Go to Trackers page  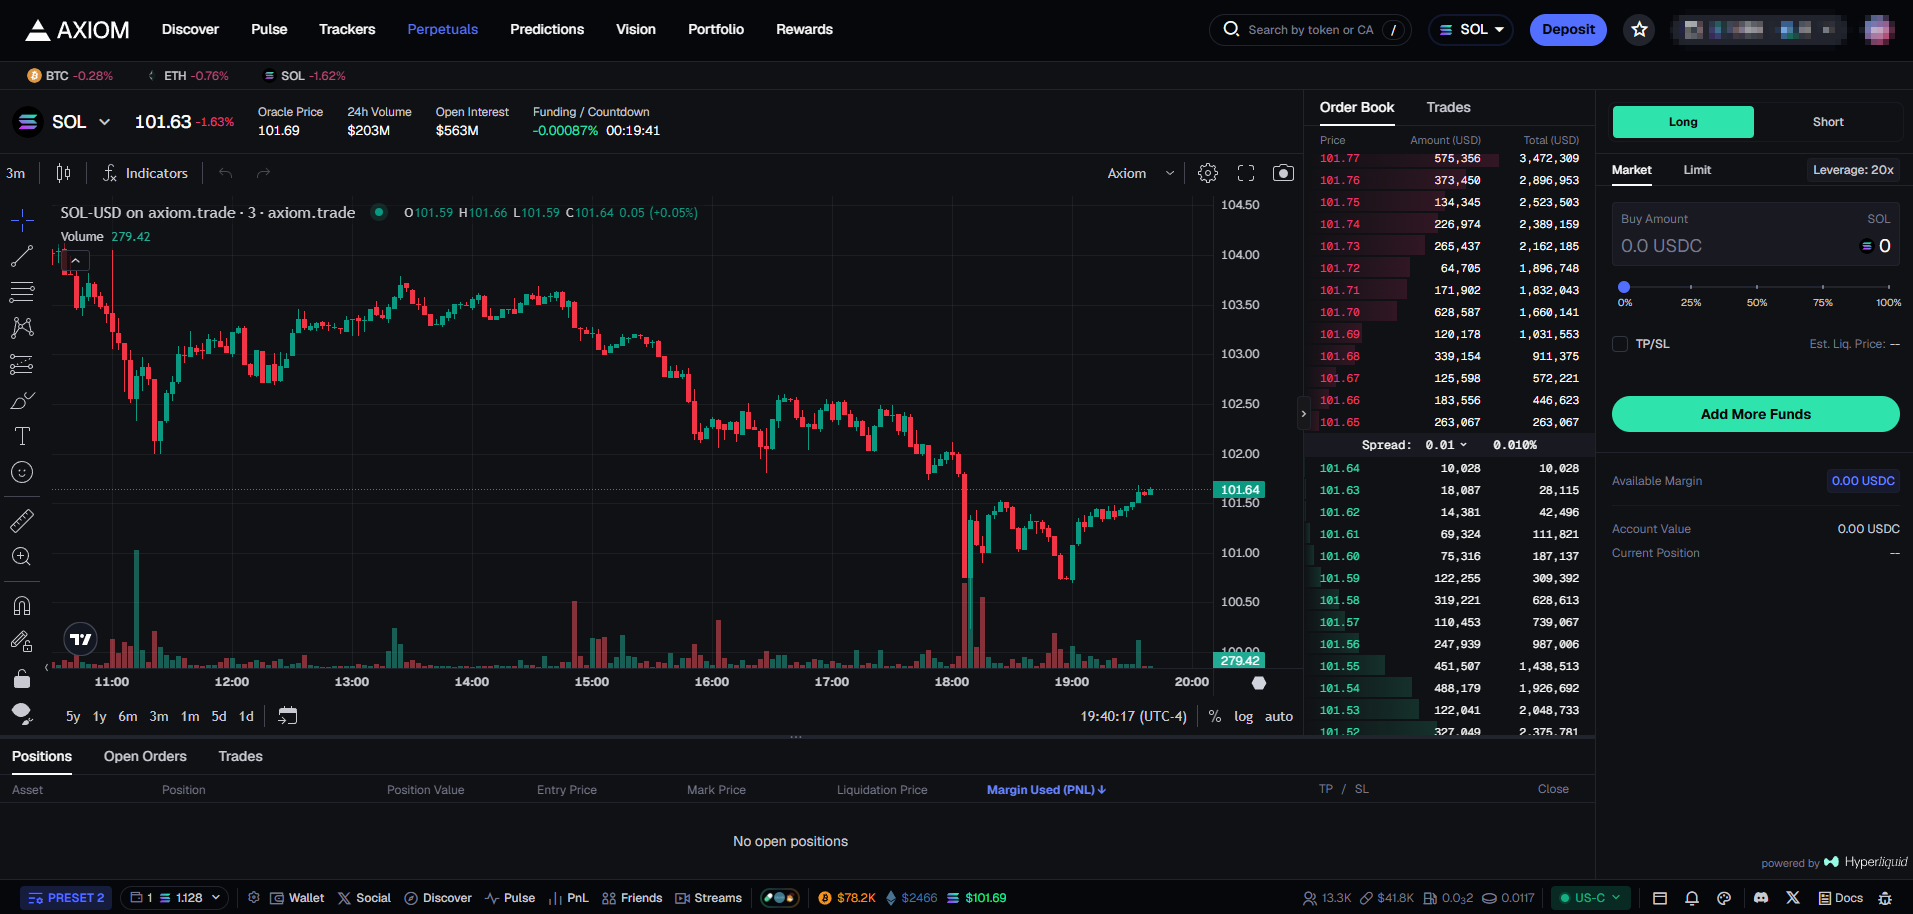click(x=347, y=30)
